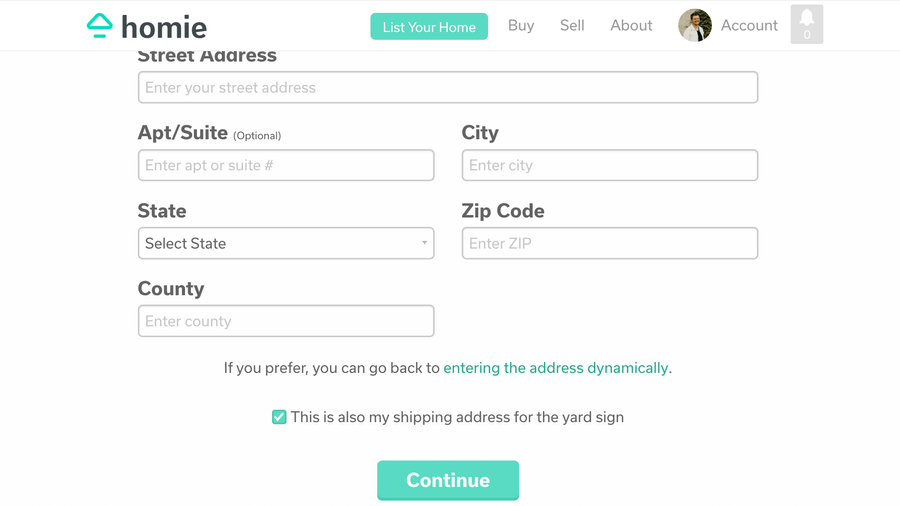Follow the entering the address dynamically link
The height and width of the screenshot is (506, 900).
(x=556, y=368)
